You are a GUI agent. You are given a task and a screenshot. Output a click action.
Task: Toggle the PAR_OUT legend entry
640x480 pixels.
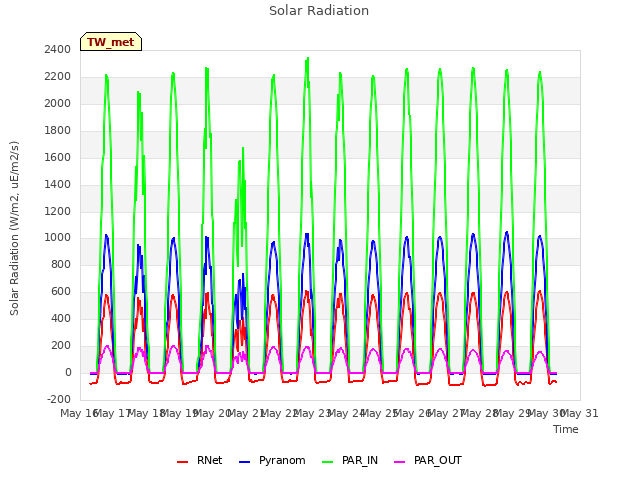[x=428, y=460]
